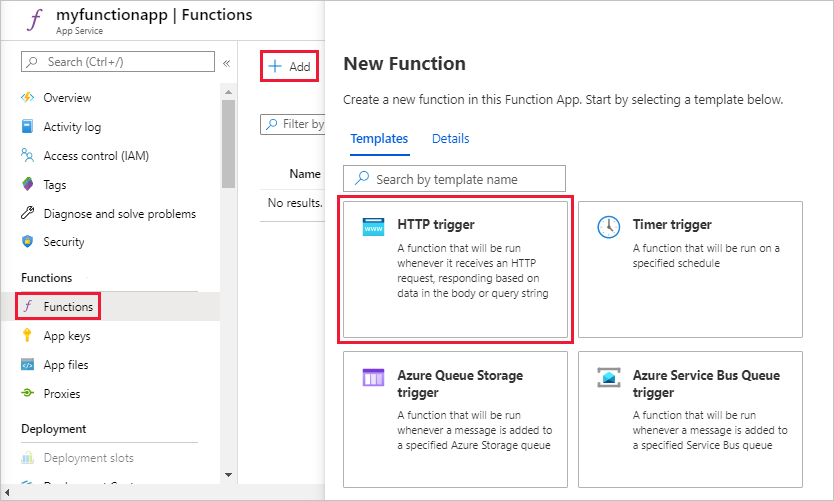Click the sidebar scrollbar down arrow

tap(229, 474)
